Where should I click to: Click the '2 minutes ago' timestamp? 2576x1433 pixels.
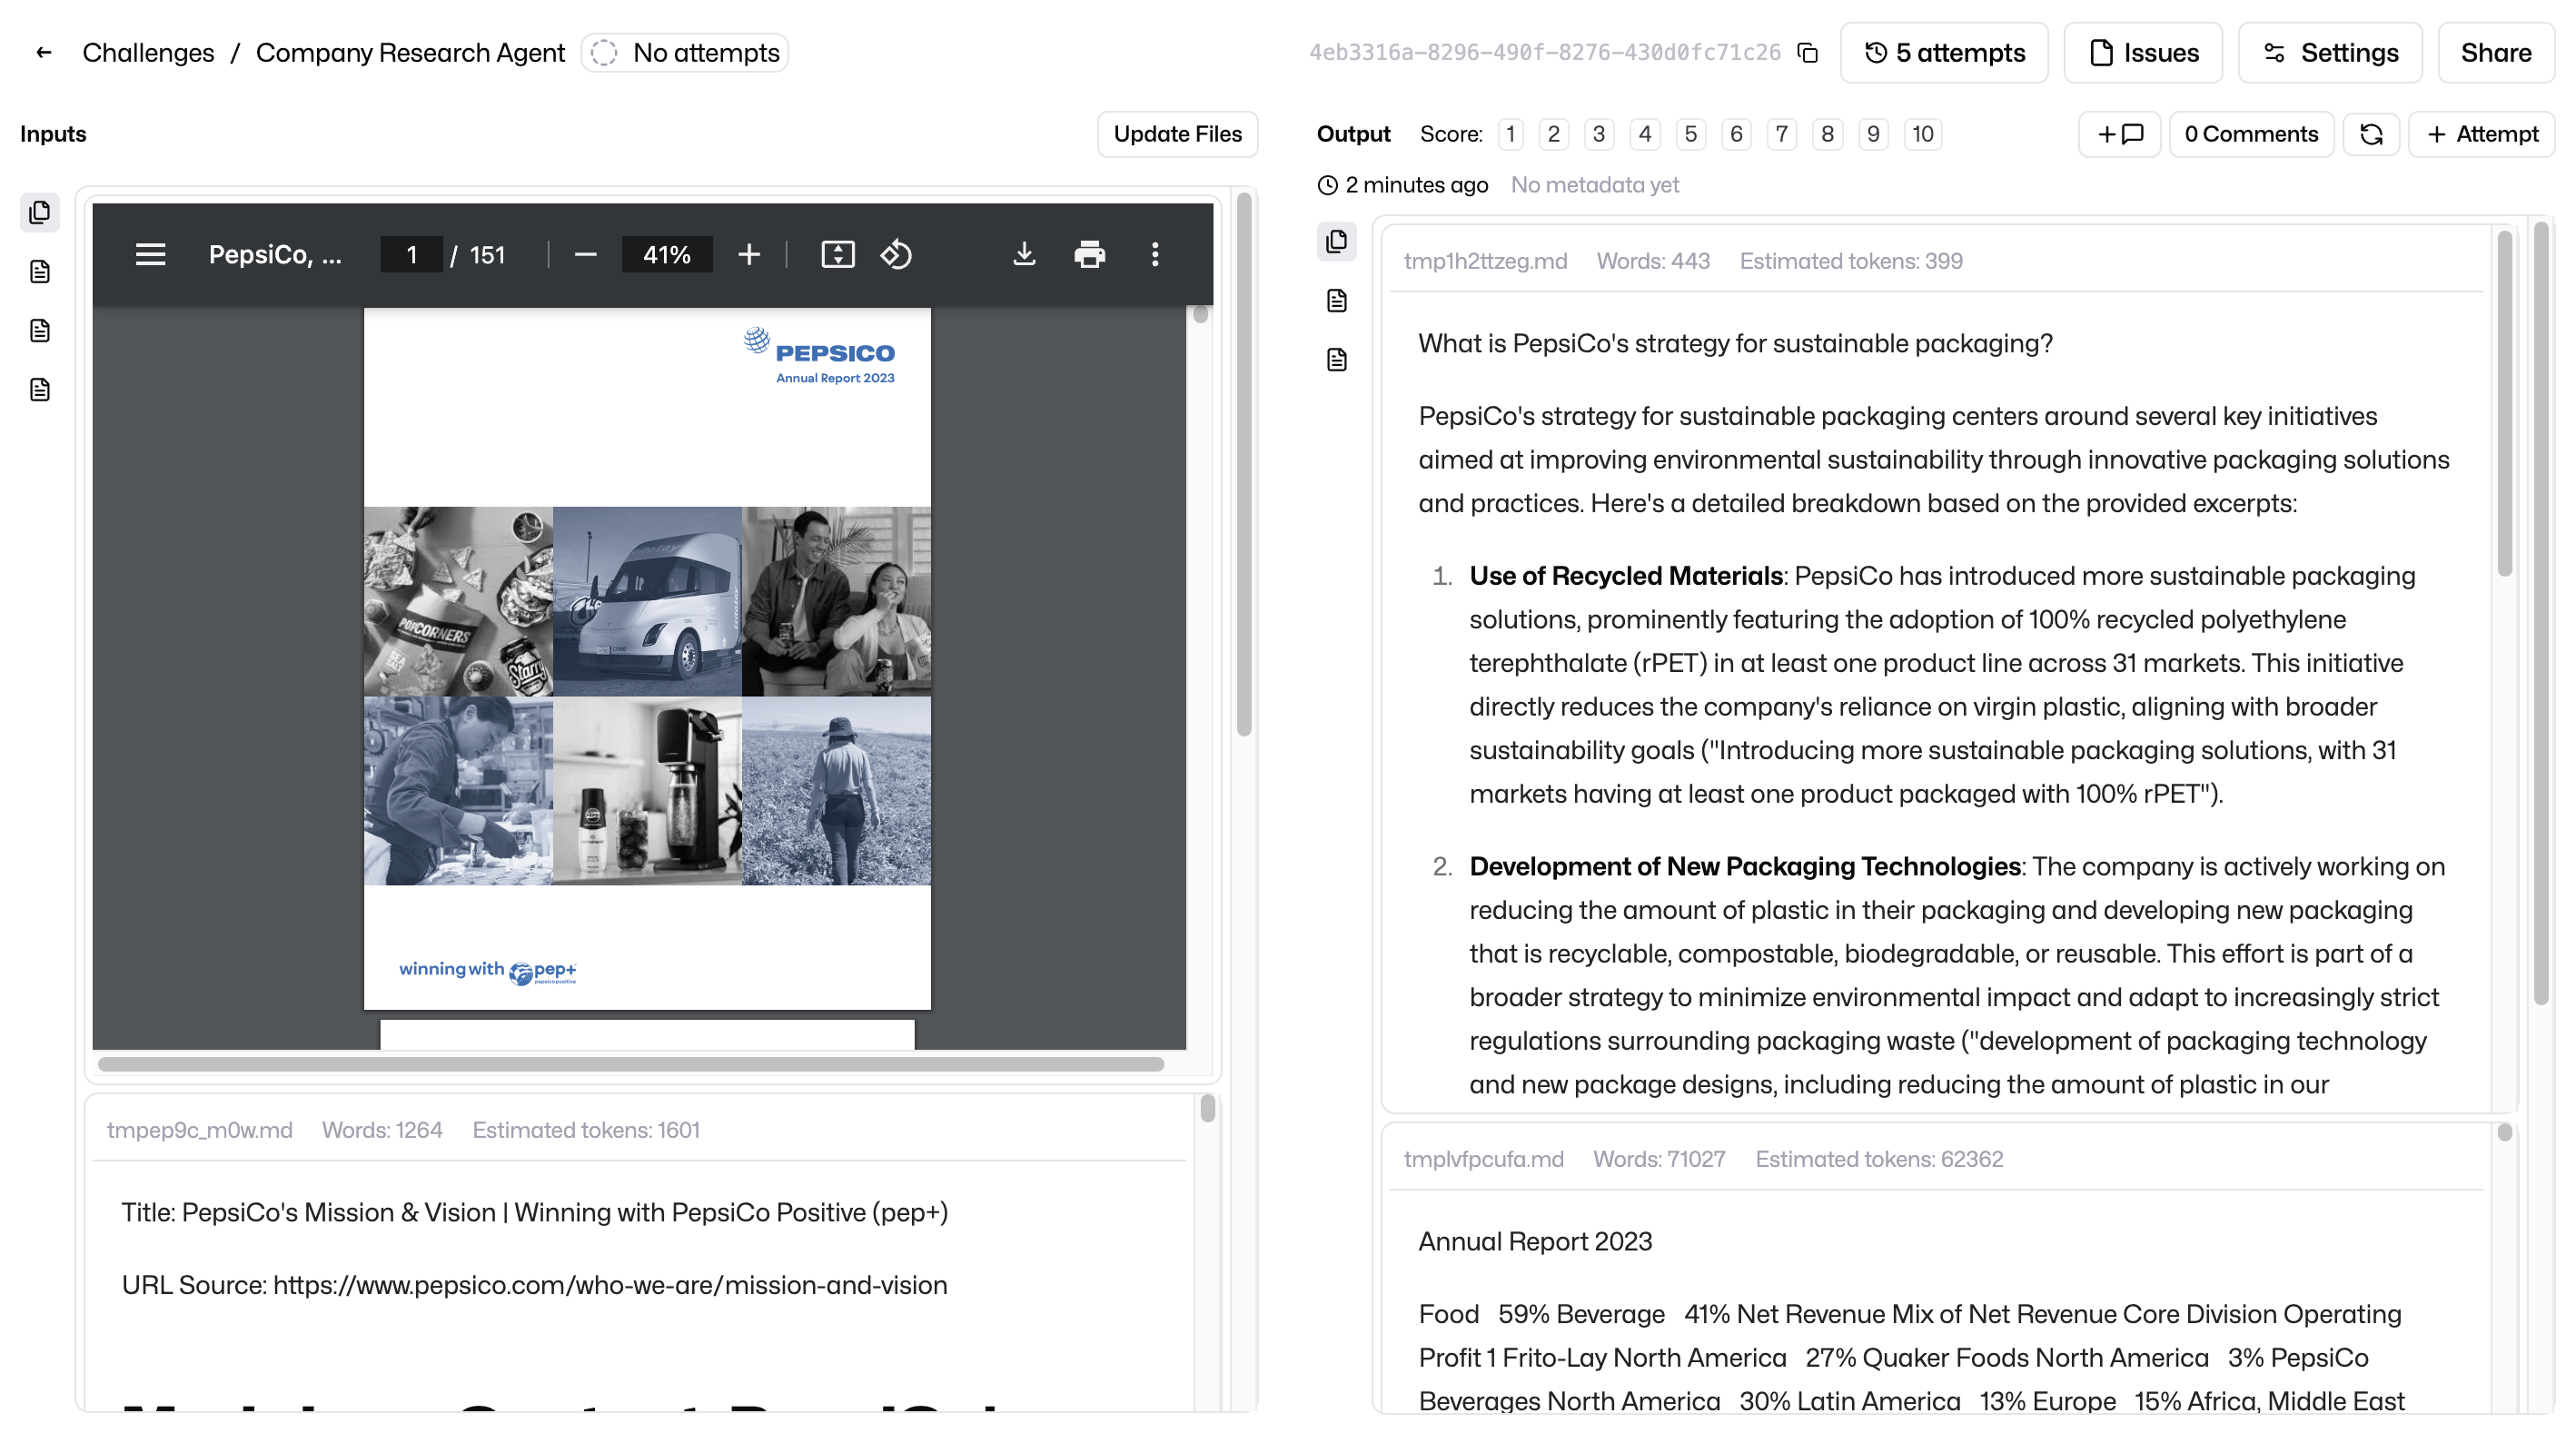[1416, 185]
